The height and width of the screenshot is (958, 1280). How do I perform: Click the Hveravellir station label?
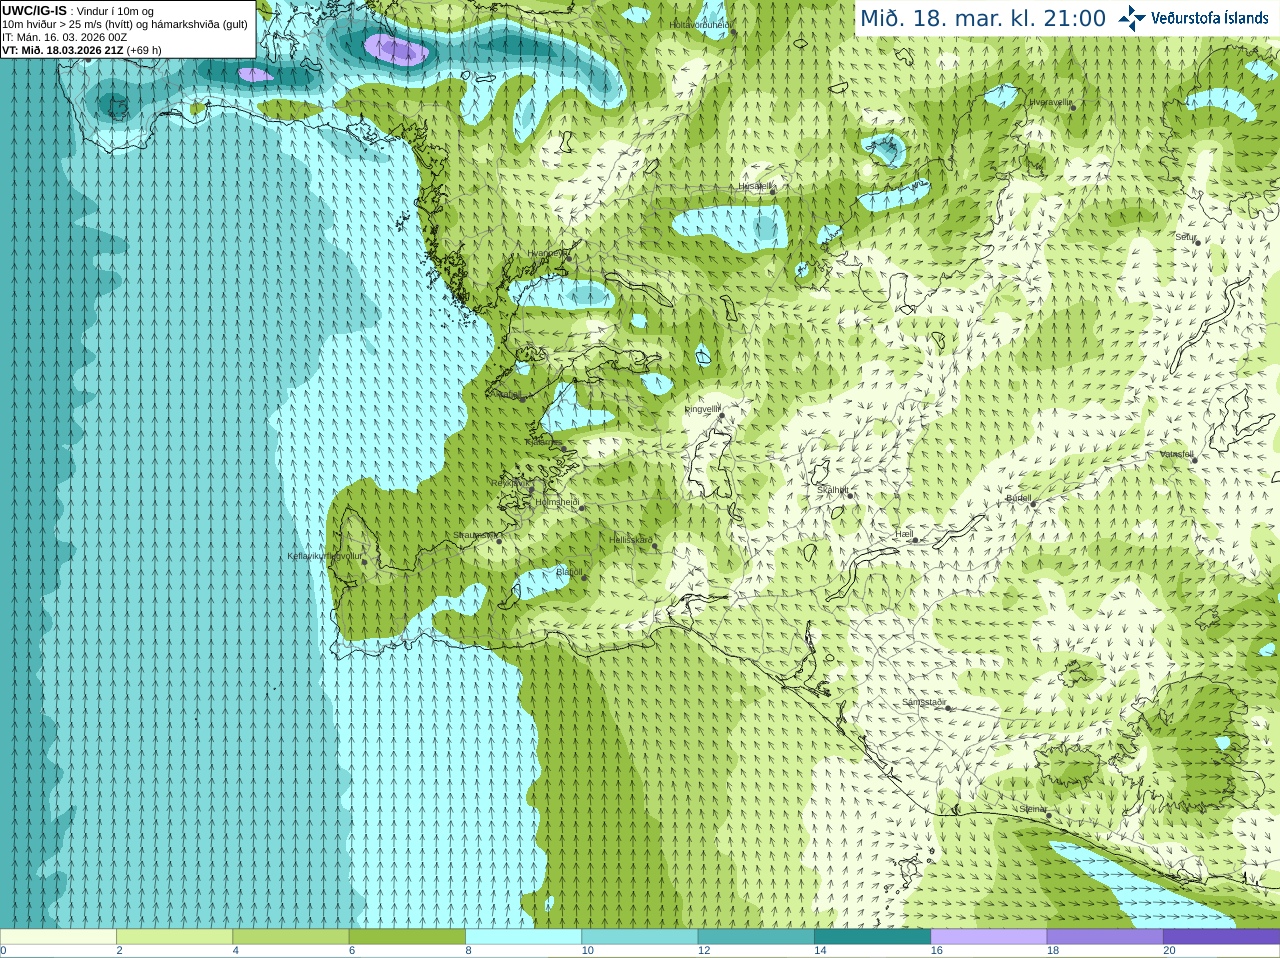pyautogui.click(x=1050, y=102)
